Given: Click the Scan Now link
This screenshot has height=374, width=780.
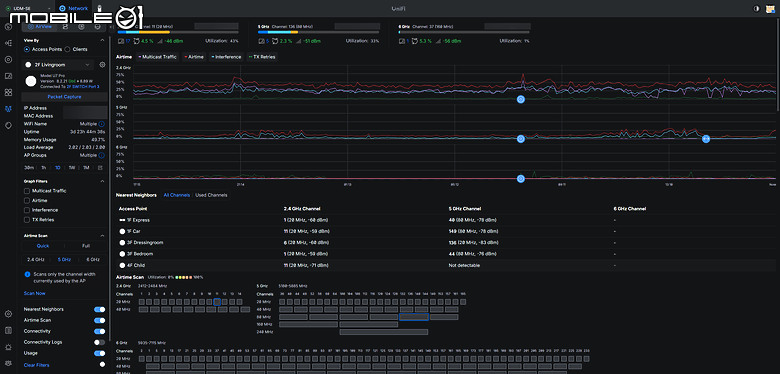Looking at the screenshot, I should pyautogui.click(x=34, y=293).
